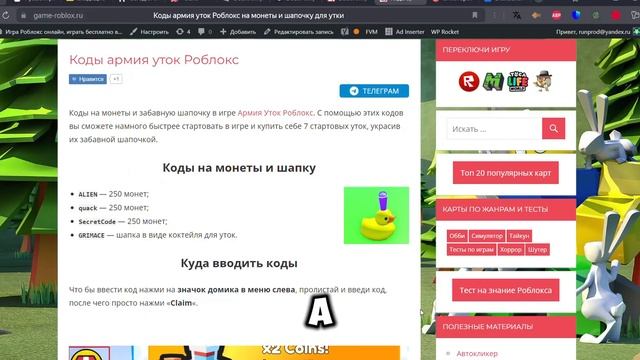
Task: Click the Куда вводить коды heading
Action: click(239, 263)
